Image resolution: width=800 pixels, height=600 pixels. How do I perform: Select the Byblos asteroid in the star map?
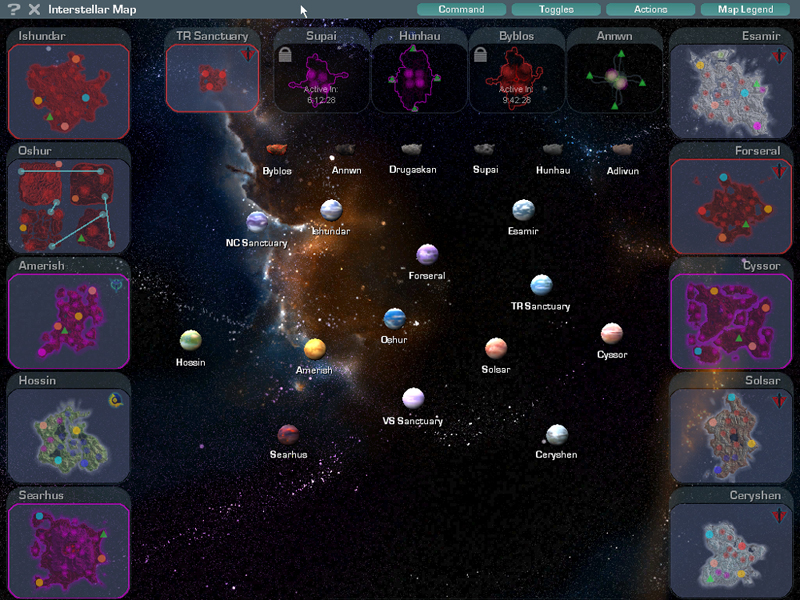[x=277, y=149]
